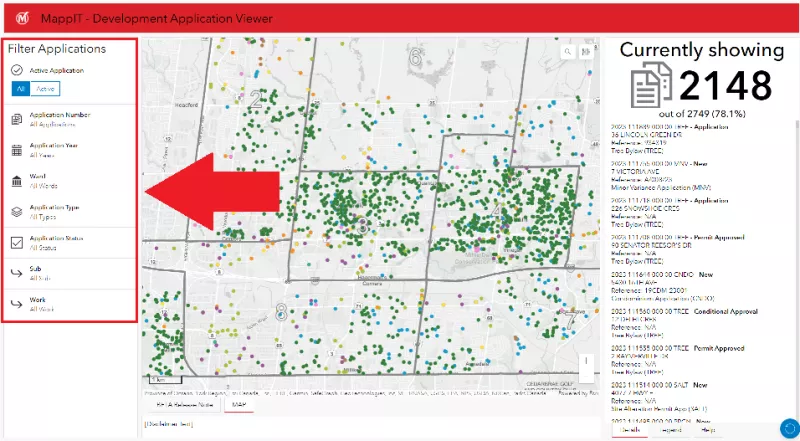The height and width of the screenshot is (441, 800).
Task: Click the blue refresh icon at bottom right
Action: click(x=787, y=428)
